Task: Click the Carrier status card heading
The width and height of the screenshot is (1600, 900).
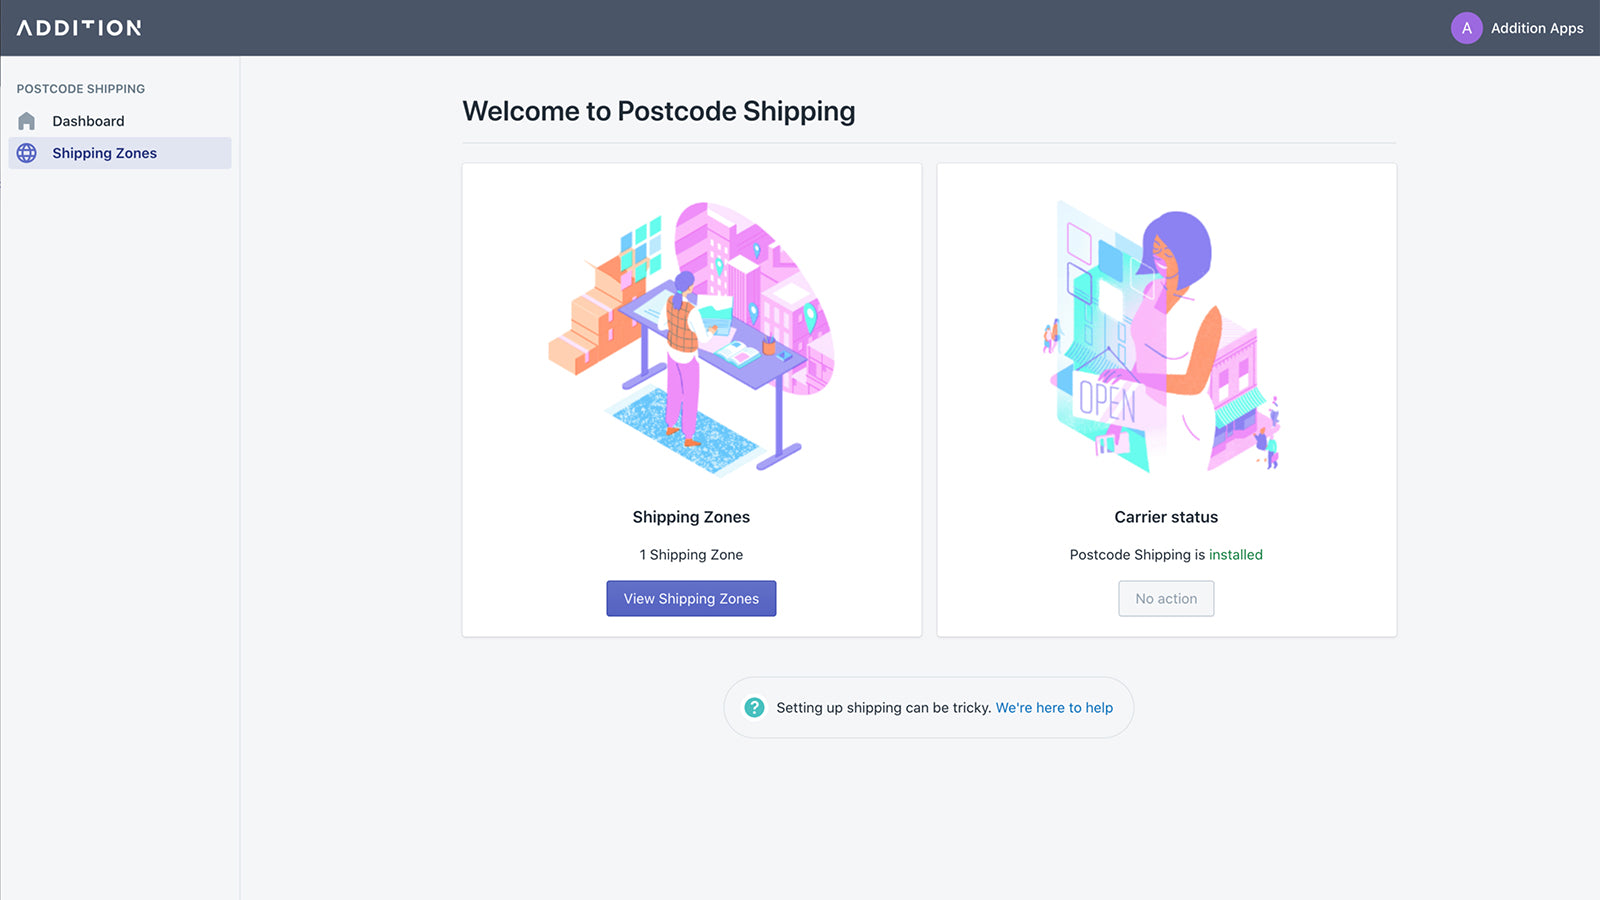Action: click(x=1166, y=517)
